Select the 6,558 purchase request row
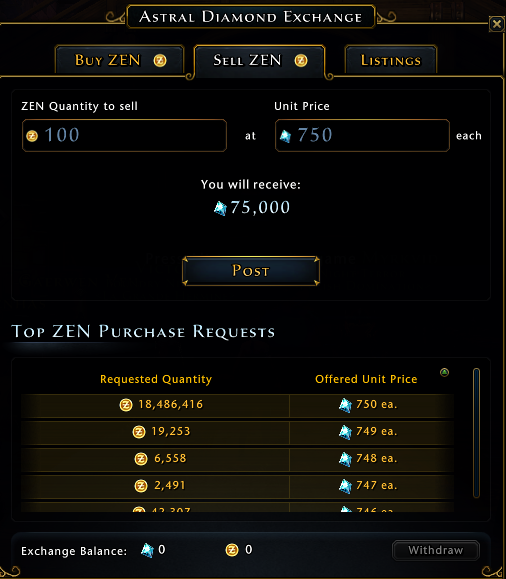The width and height of the screenshot is (506, 579). coord(237,459)
